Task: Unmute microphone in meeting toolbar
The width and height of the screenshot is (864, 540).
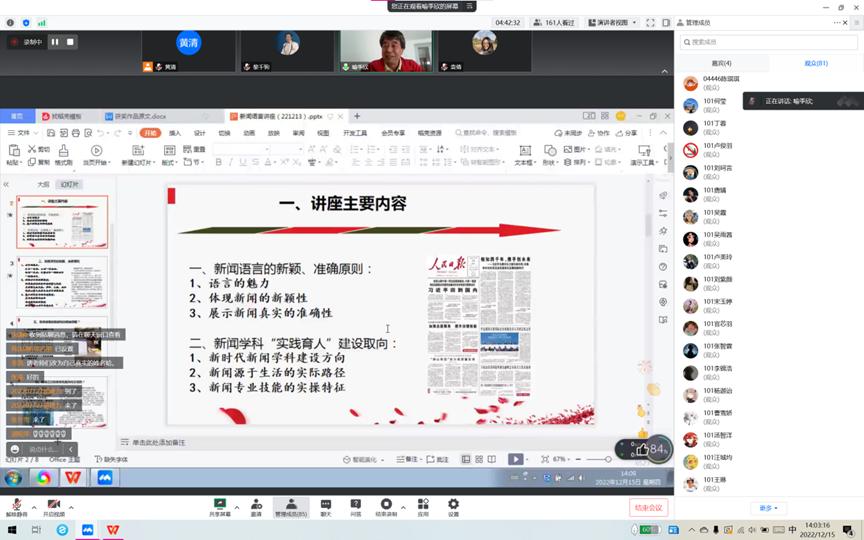Action: tap(16, 505)
